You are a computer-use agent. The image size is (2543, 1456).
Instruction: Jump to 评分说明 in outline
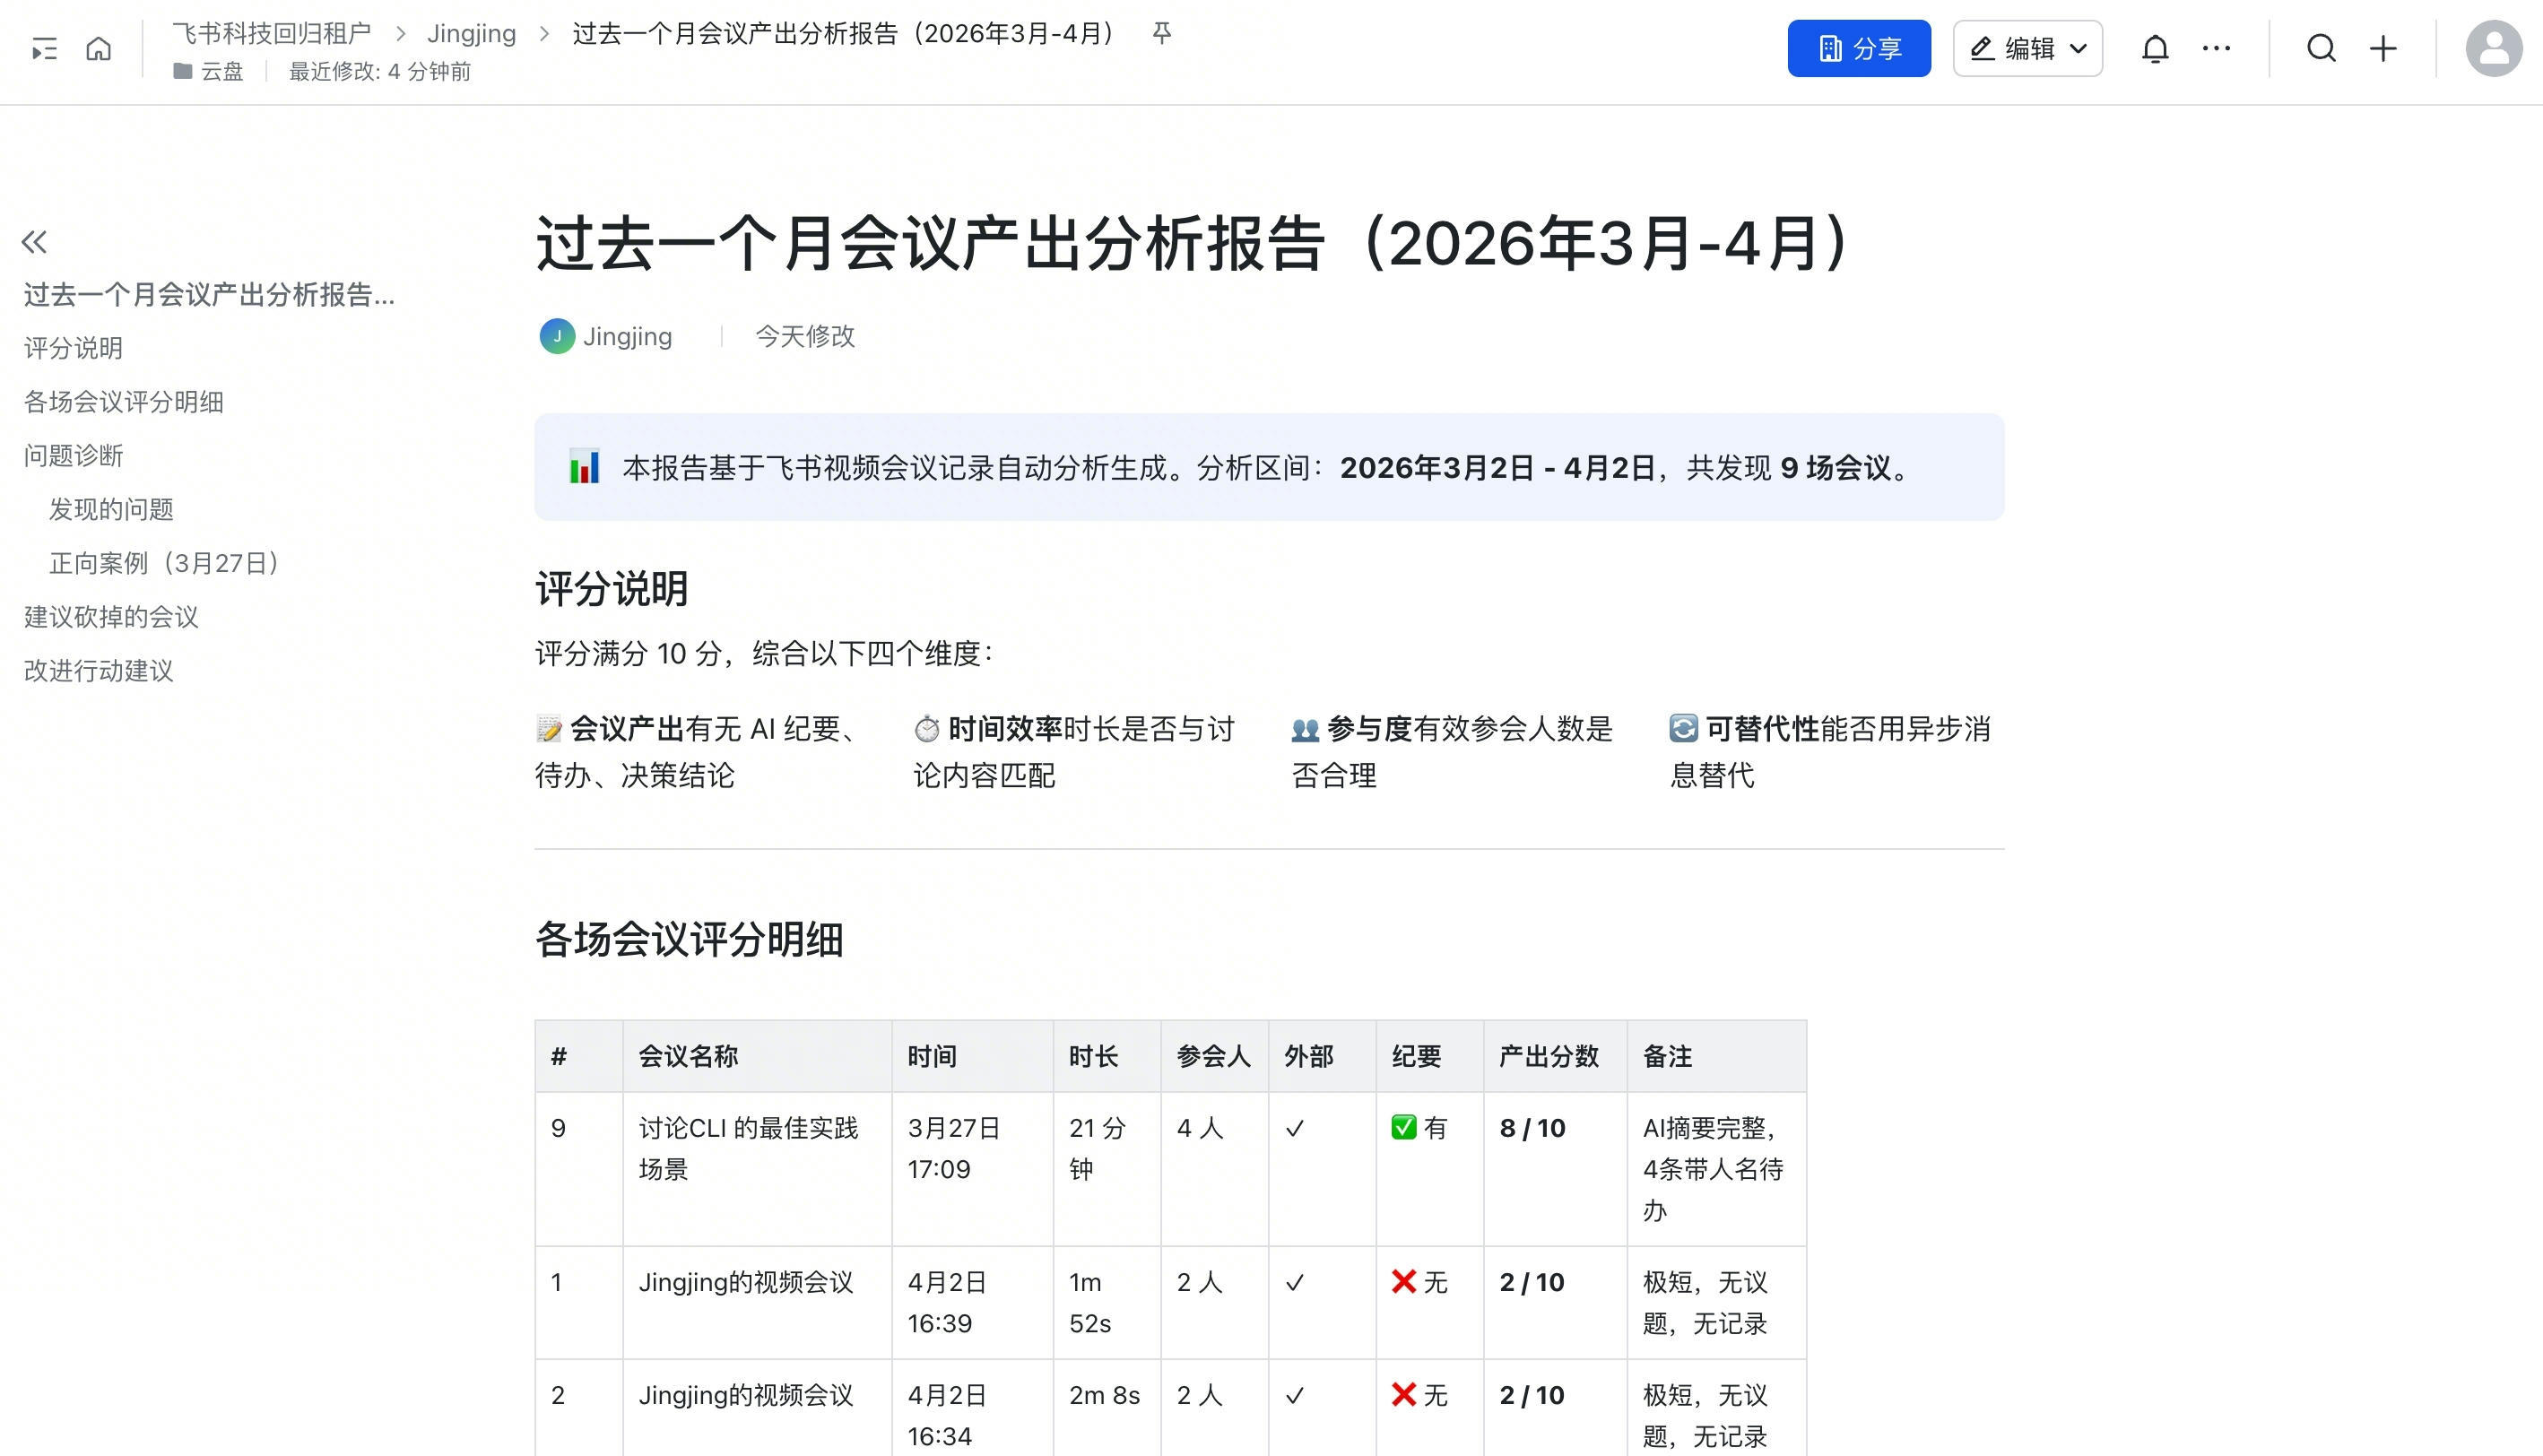pos(73,348)
